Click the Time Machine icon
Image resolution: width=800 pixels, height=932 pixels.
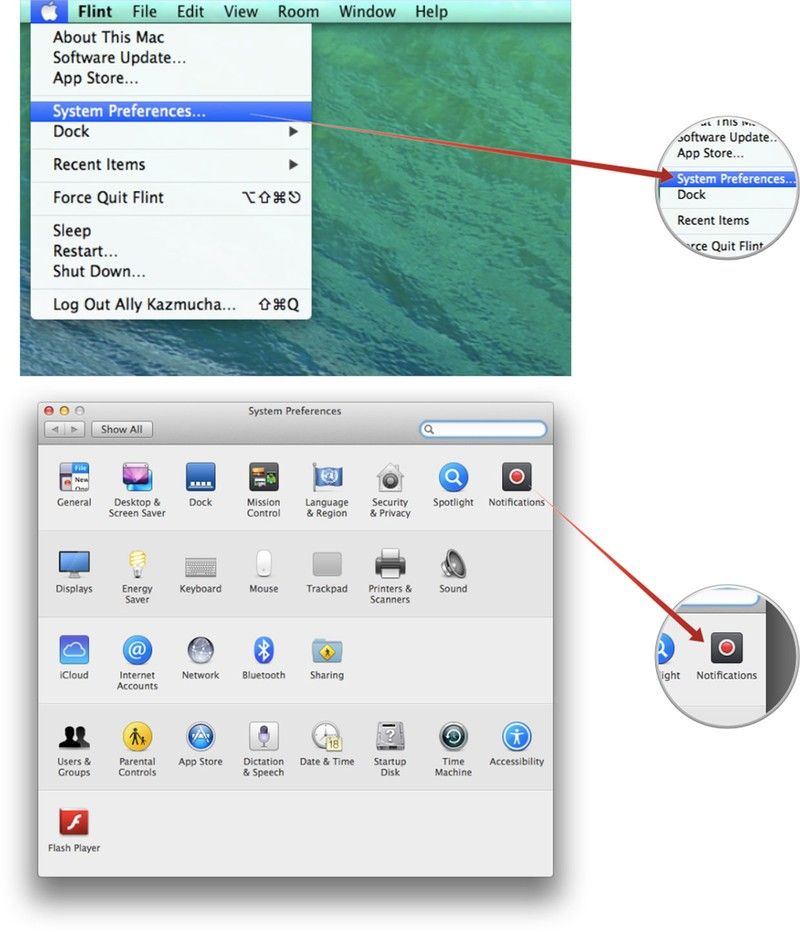[x=453, y=738]
